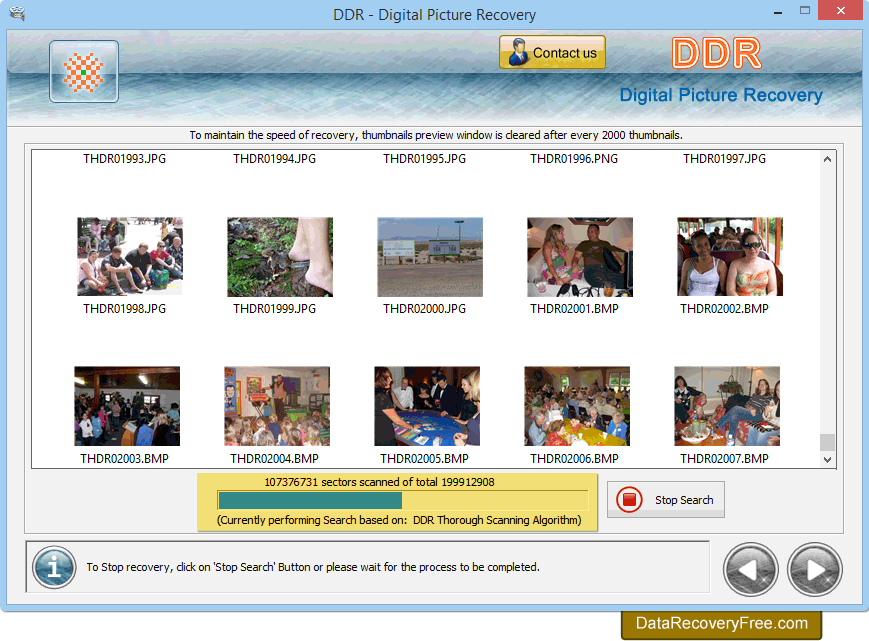Click file name THDR01996.PNG

(x=574, y=159)
